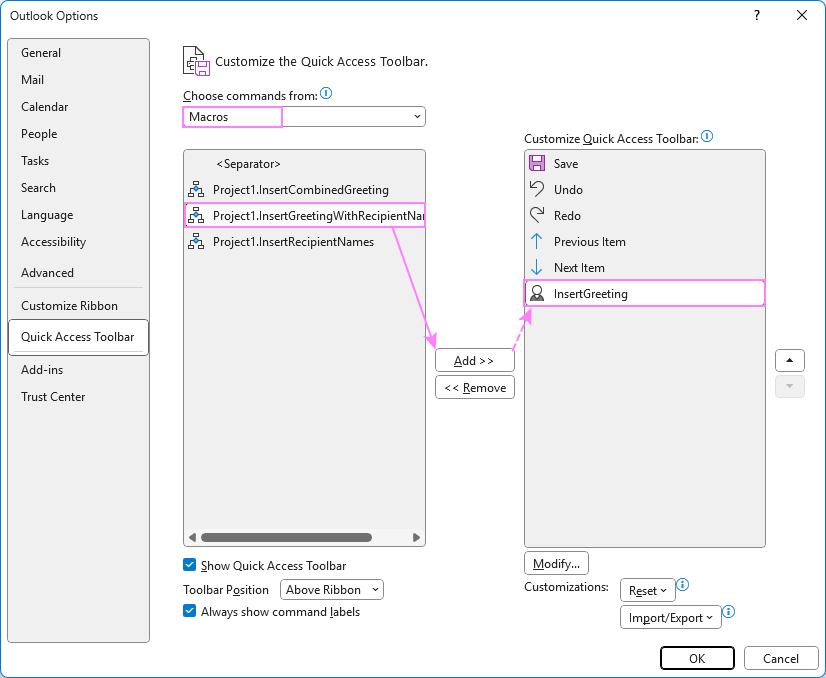This screenshot has height=678, width=826.
Task: Select Save in toolbar list
Action: [644, 163]
